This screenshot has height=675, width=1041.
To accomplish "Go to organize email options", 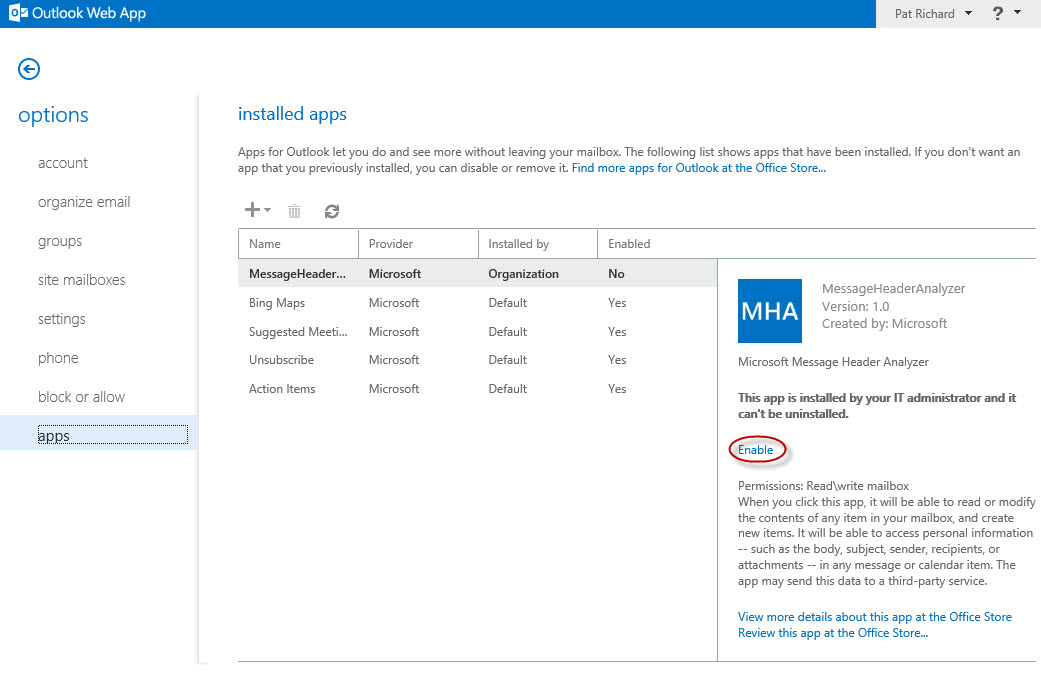I will click(84, 202).
